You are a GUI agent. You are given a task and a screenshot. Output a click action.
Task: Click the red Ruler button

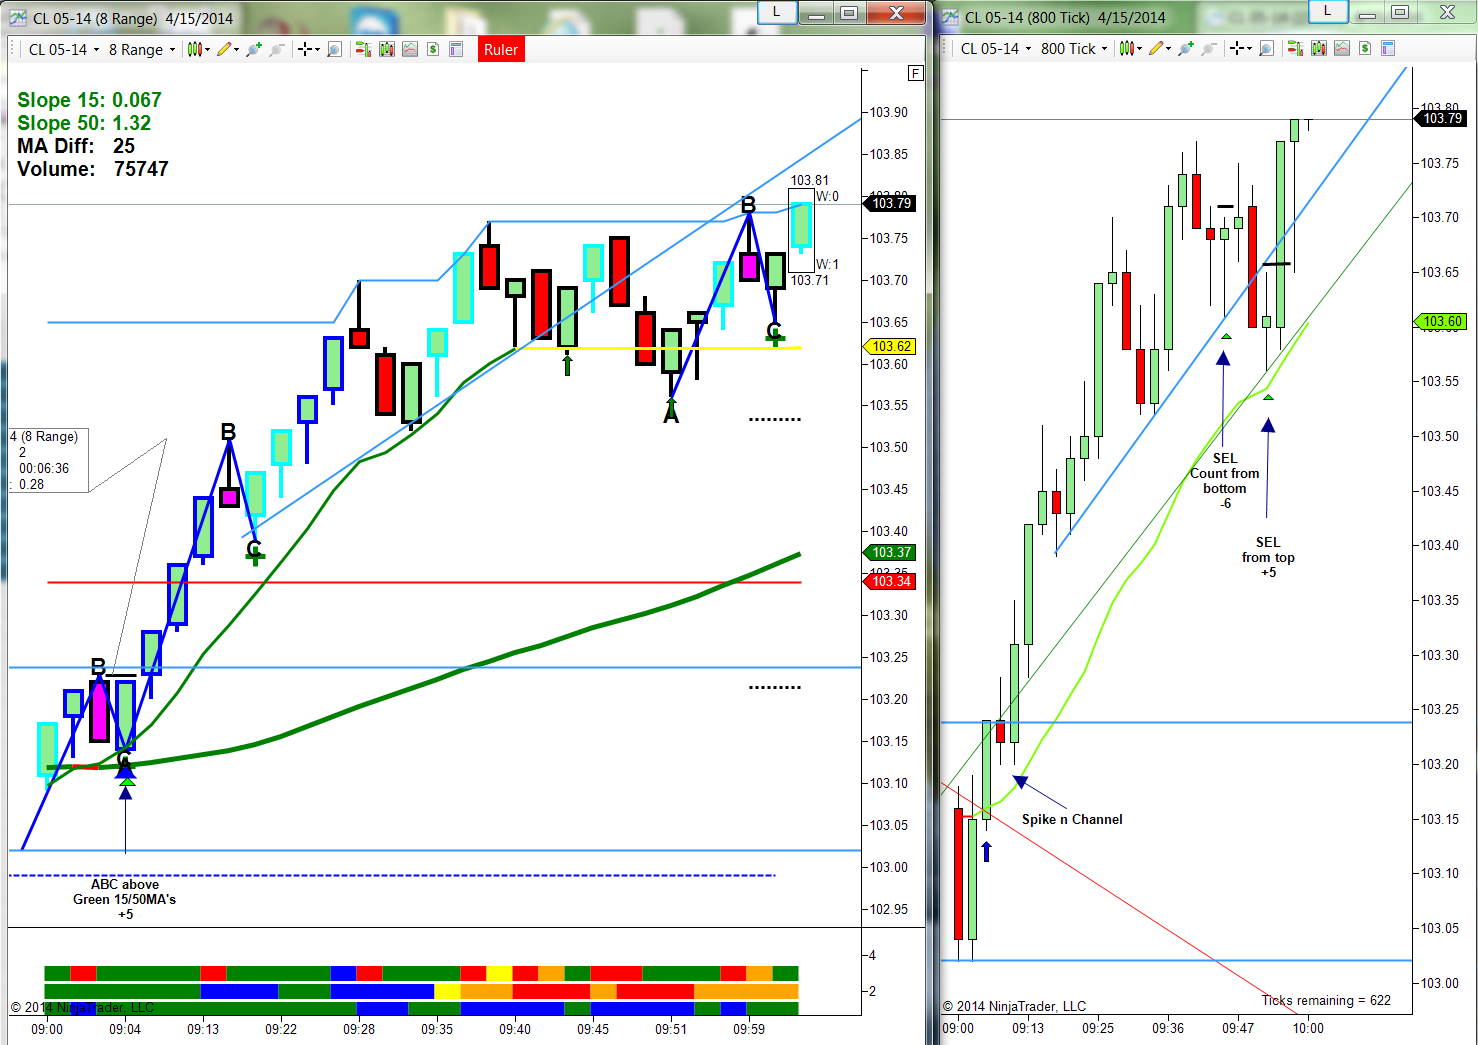click(501, 49)
